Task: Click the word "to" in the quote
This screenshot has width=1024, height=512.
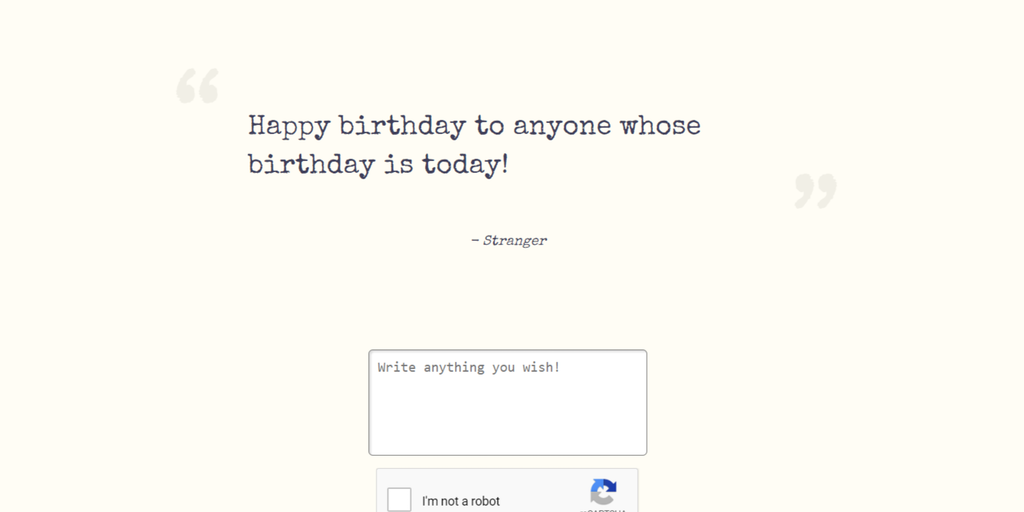Action: (x=489, y=127)
